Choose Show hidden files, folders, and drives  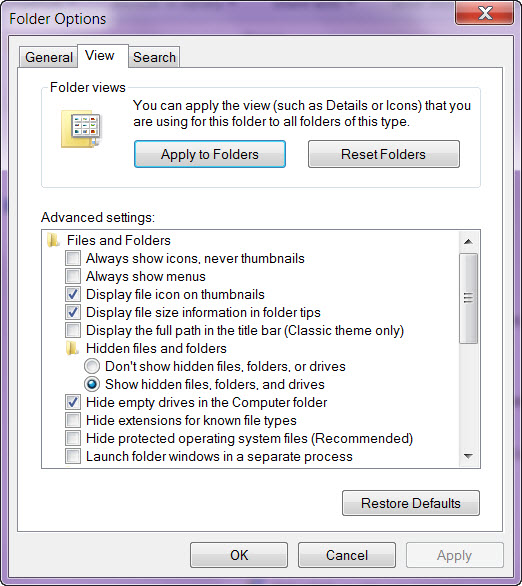coord(92,384)
